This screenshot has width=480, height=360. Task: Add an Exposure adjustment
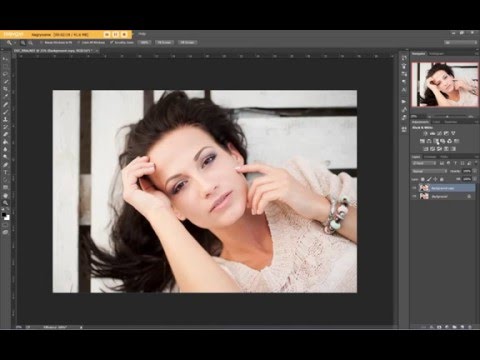[x=446, y=133]
